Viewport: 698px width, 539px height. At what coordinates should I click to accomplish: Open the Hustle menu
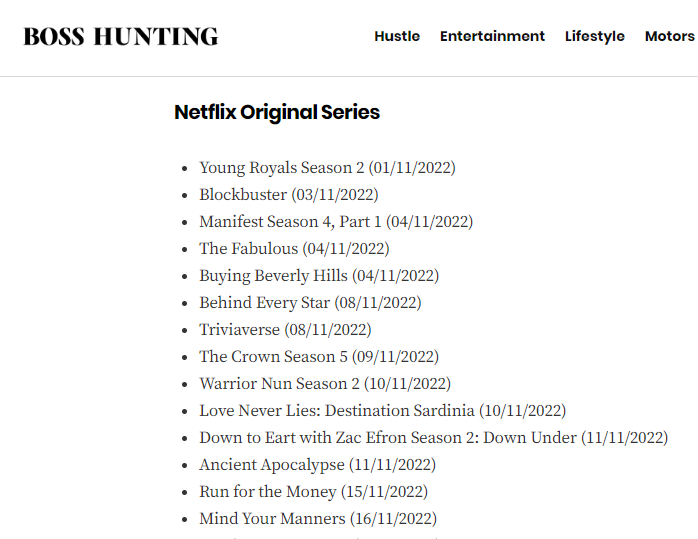(397, 36)
